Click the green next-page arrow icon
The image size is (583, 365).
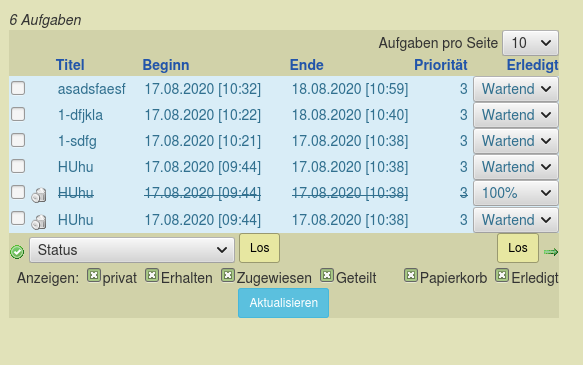551,252
